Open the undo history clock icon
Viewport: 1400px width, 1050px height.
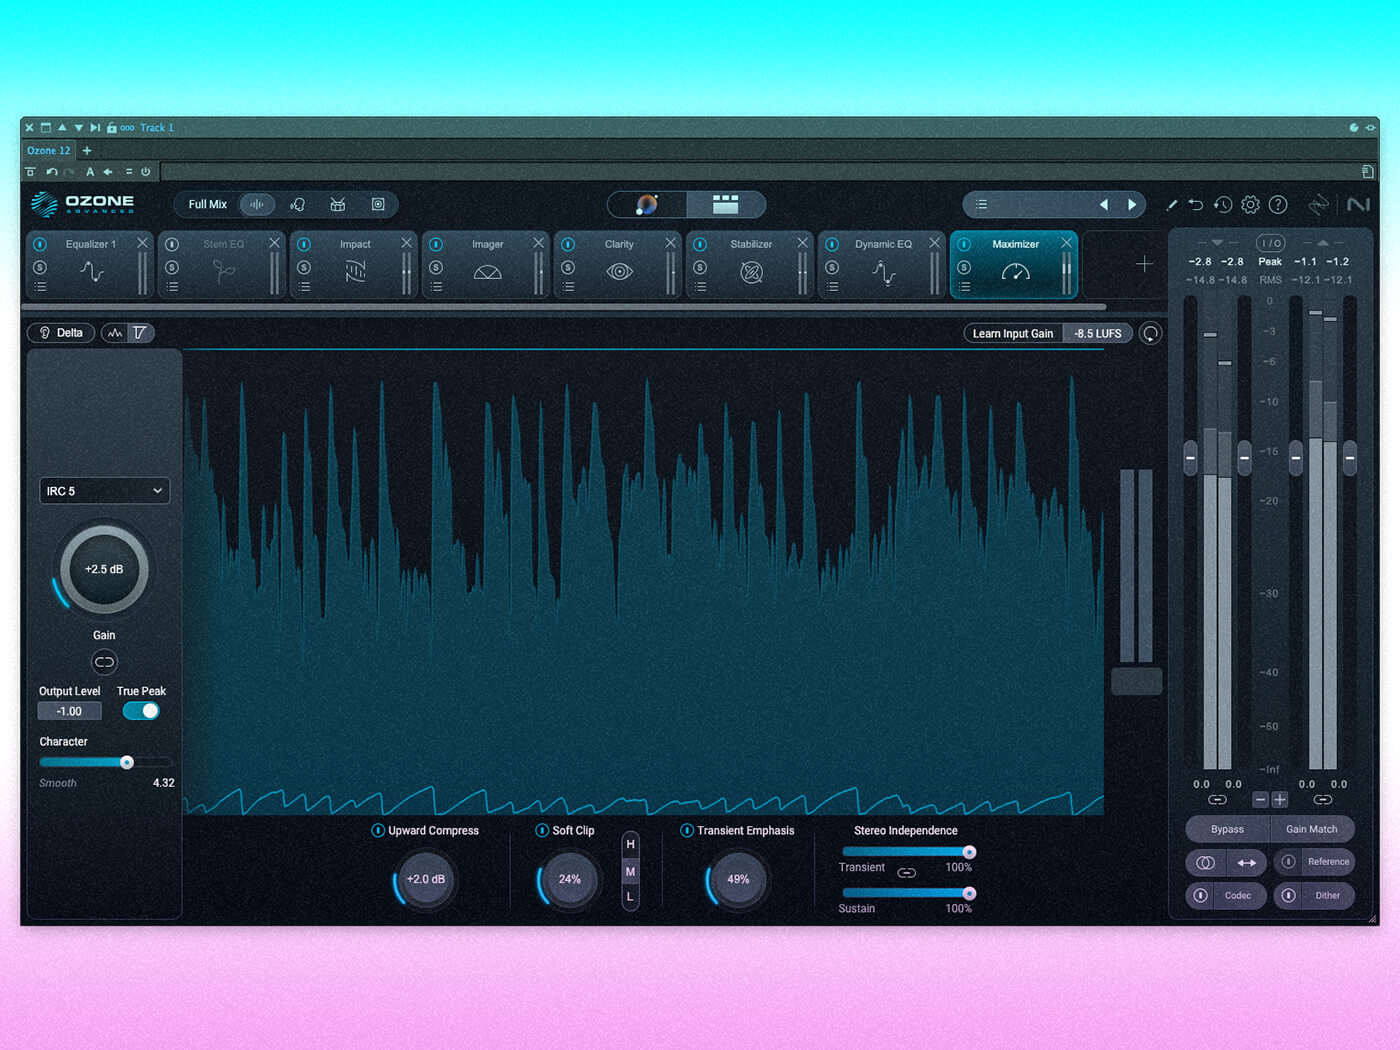click(x=1223, y=205)
